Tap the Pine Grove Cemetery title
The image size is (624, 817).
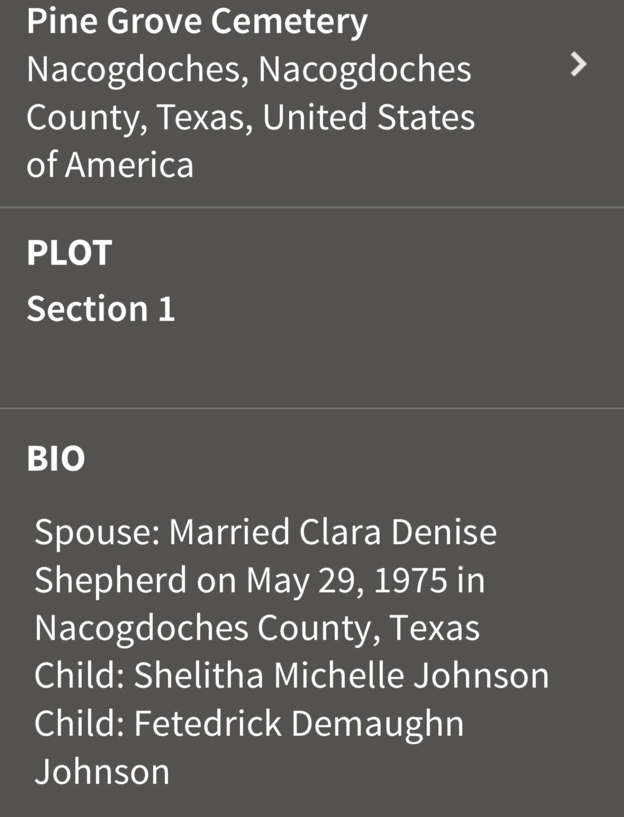pos(197,21)
